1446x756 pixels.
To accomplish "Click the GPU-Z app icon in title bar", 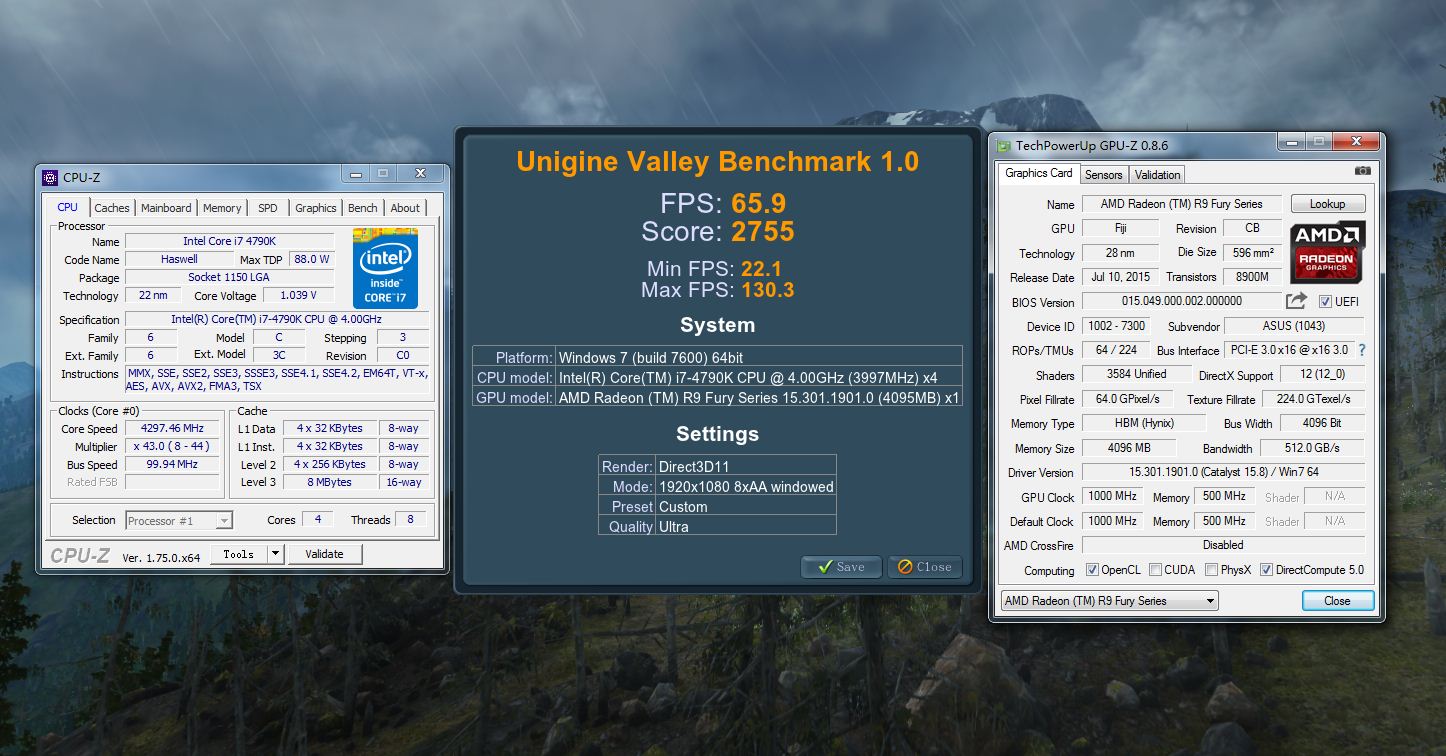I will [x=1003, y=146].
